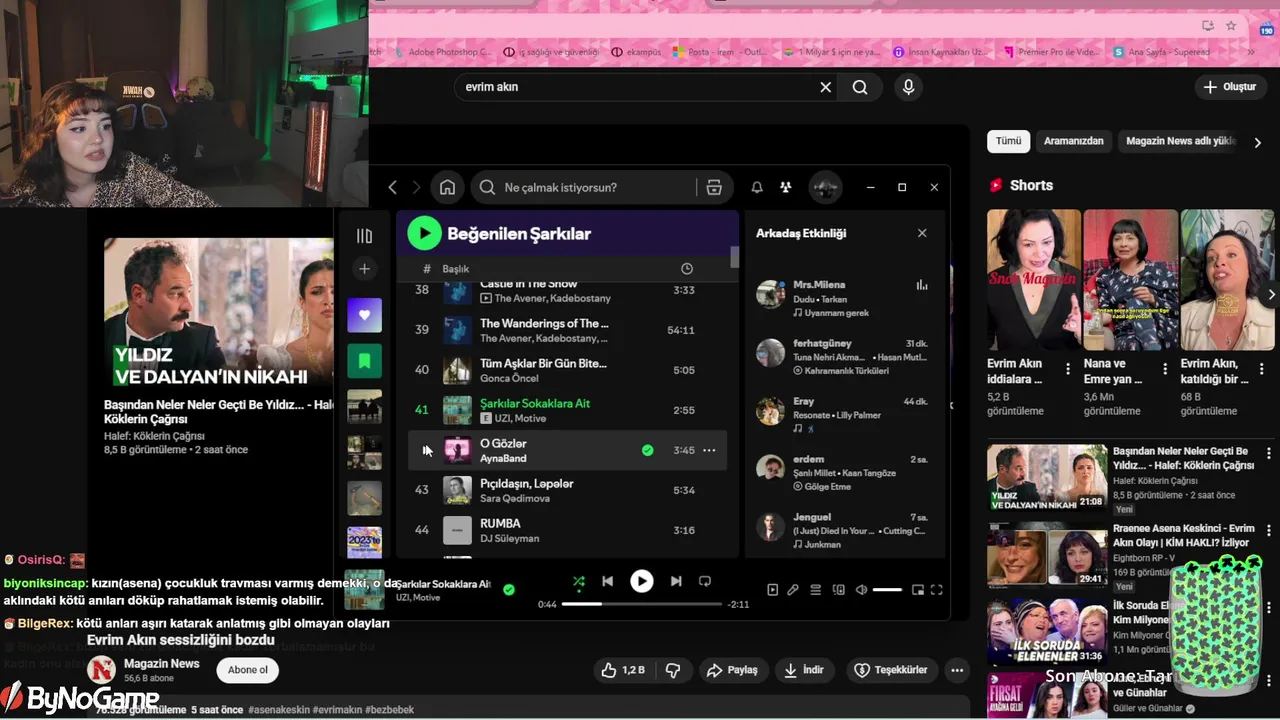
Task: Remove O Gözler from Liked Songs checkmark
Action: pyautogui.click(x=647, y=450)
